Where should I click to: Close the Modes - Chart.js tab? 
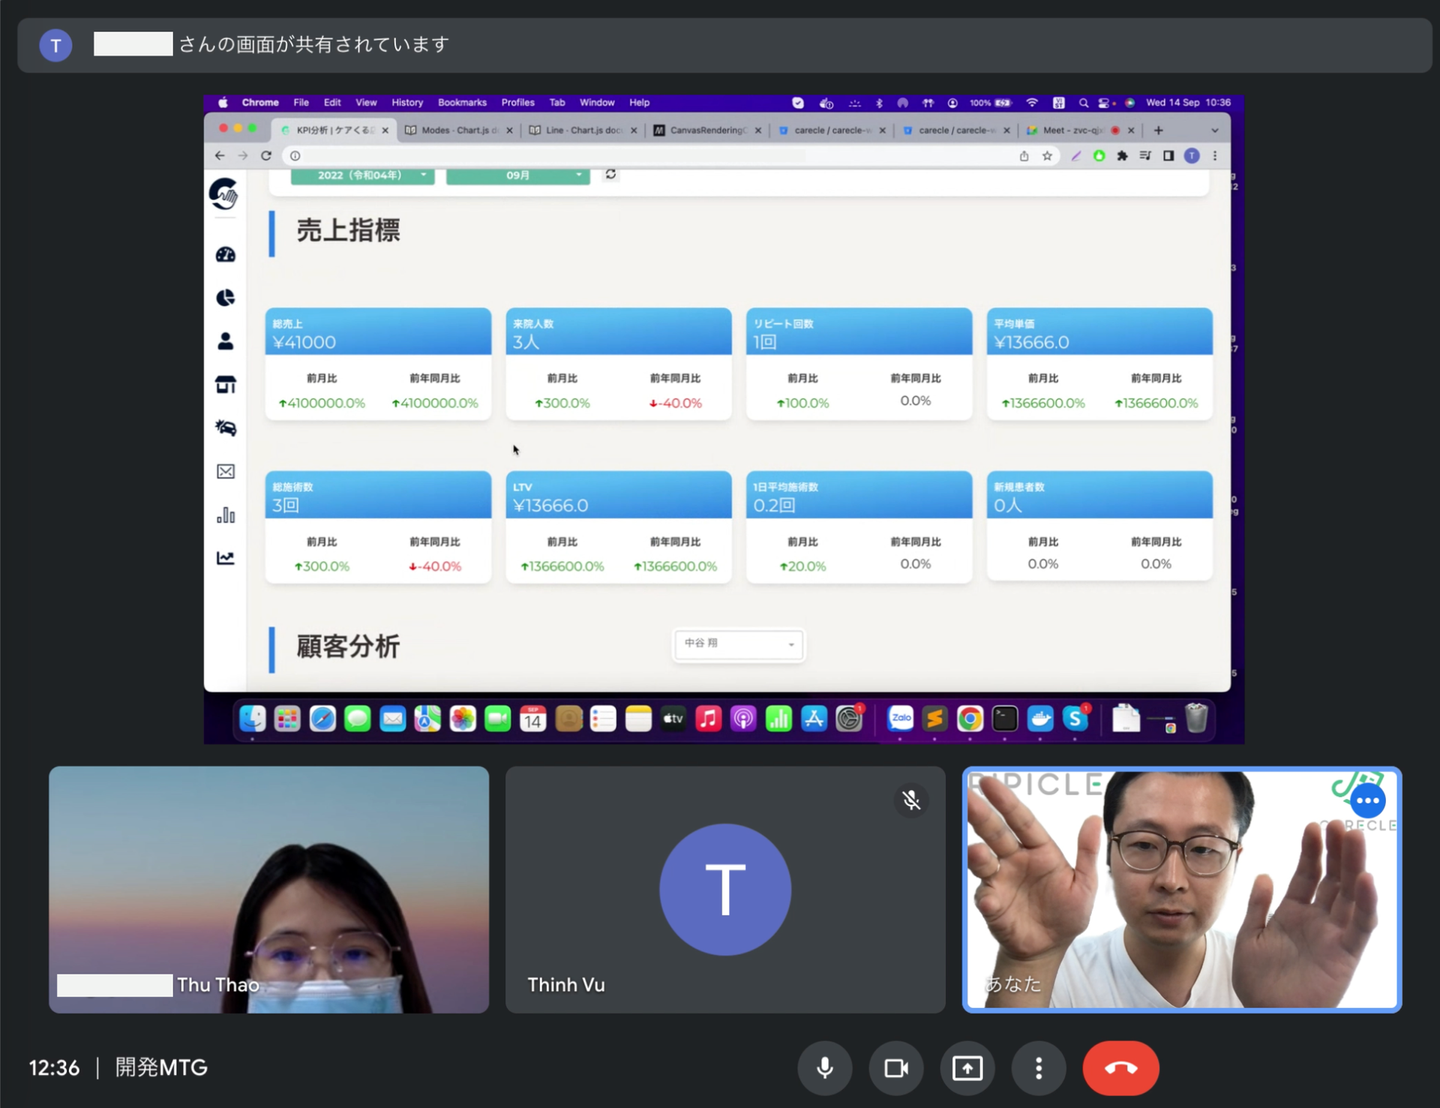coord(509,130)
